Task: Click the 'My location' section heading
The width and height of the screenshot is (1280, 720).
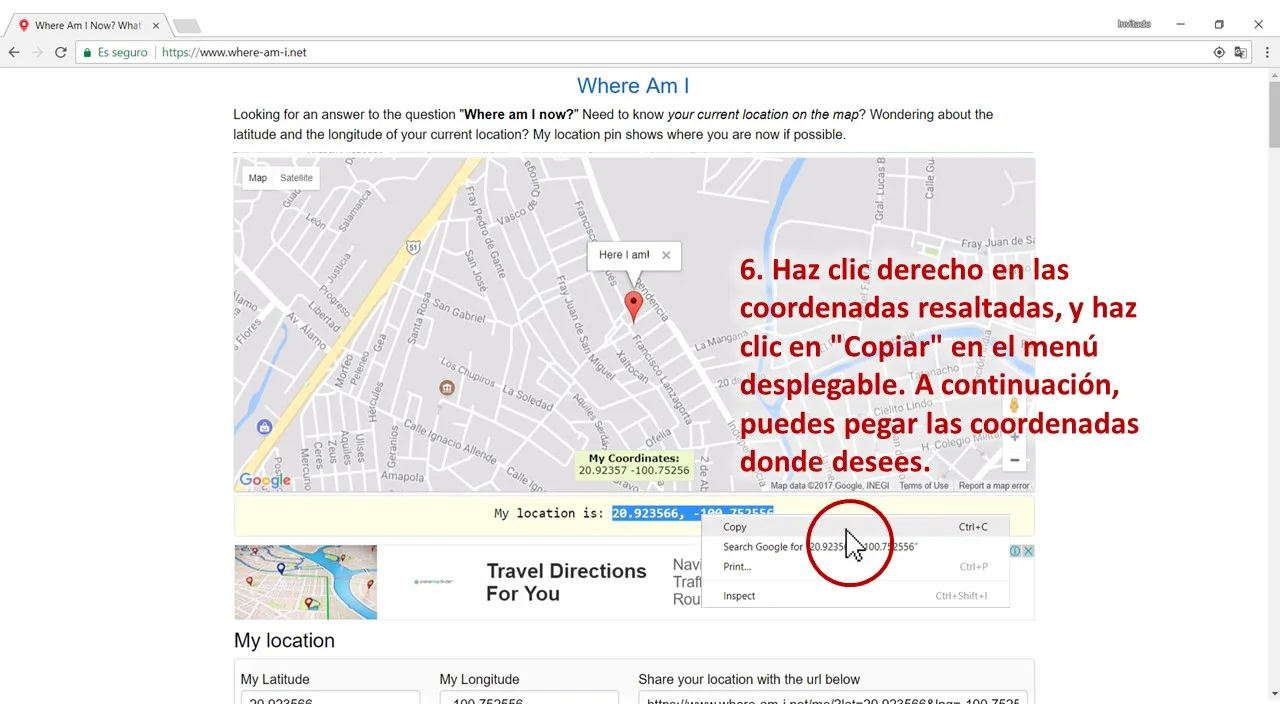Action: (284, 641)
